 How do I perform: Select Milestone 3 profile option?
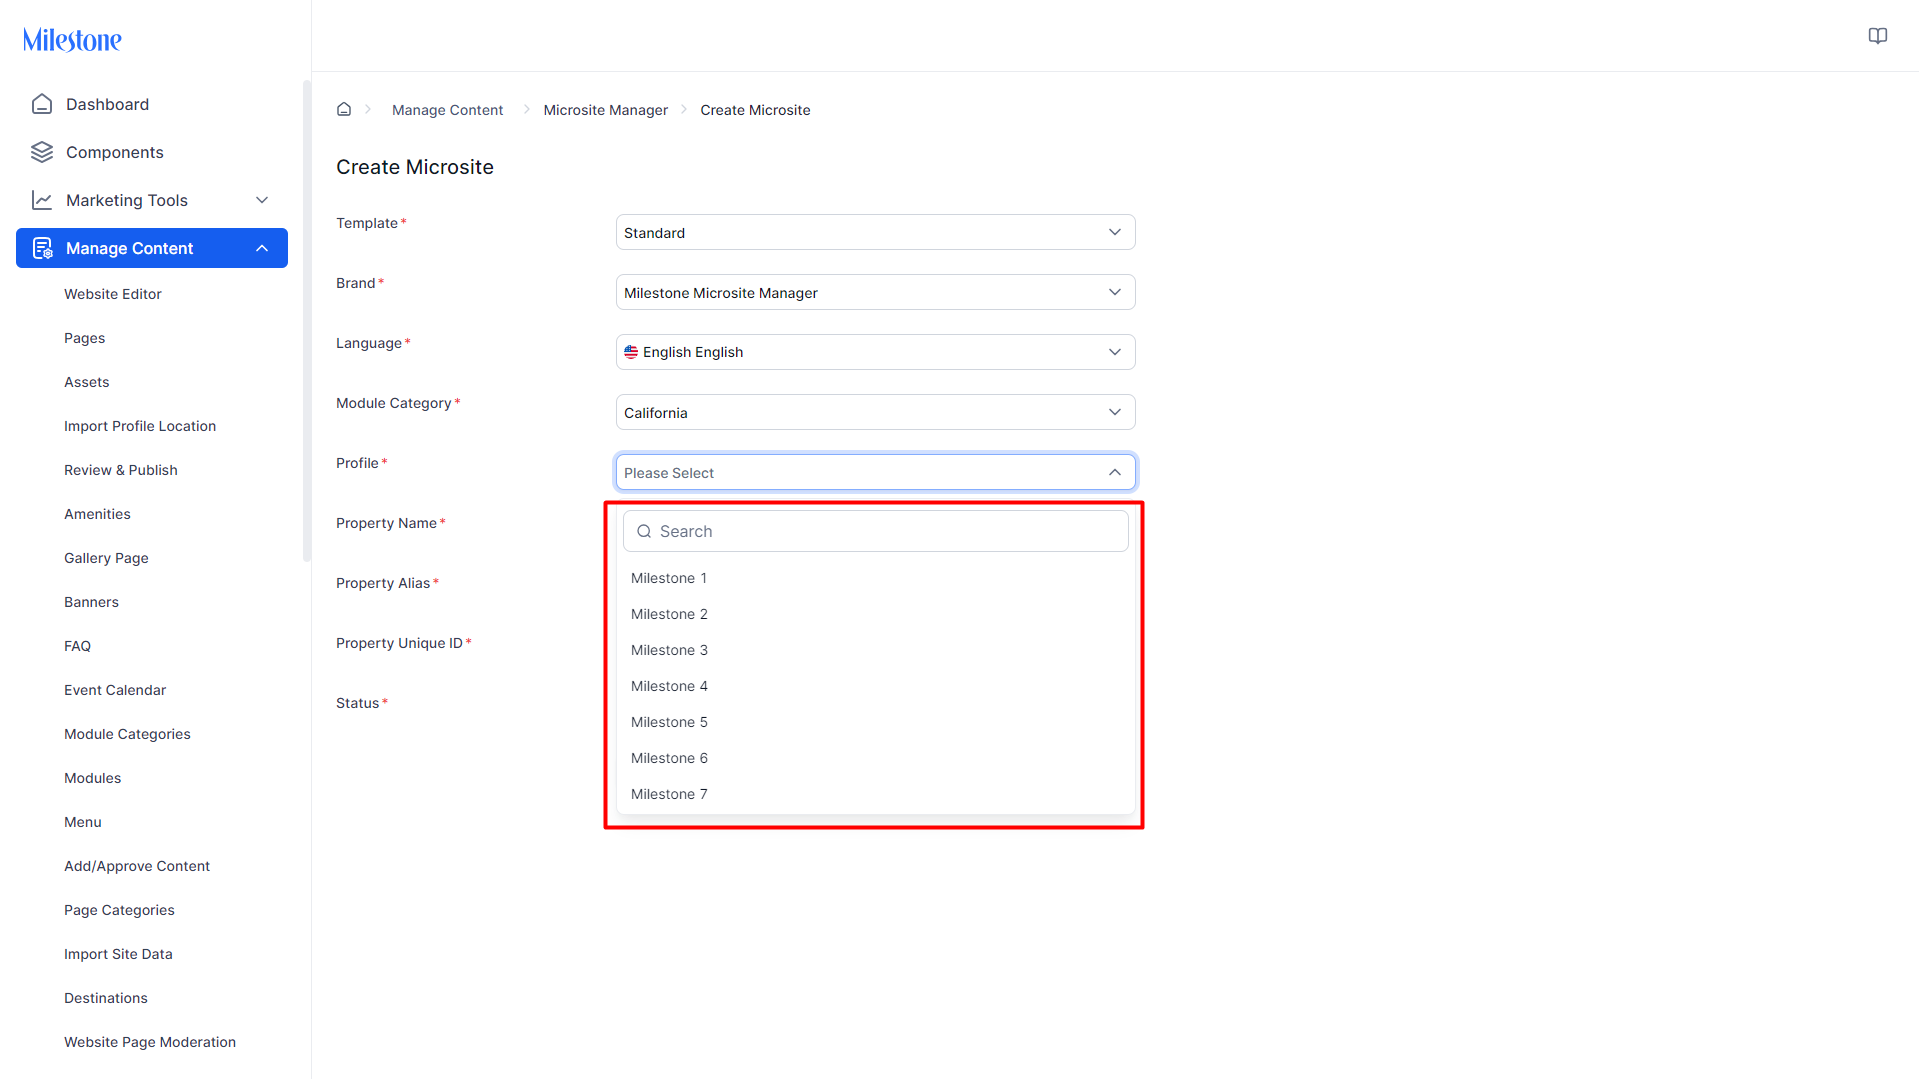pos(875,650)
